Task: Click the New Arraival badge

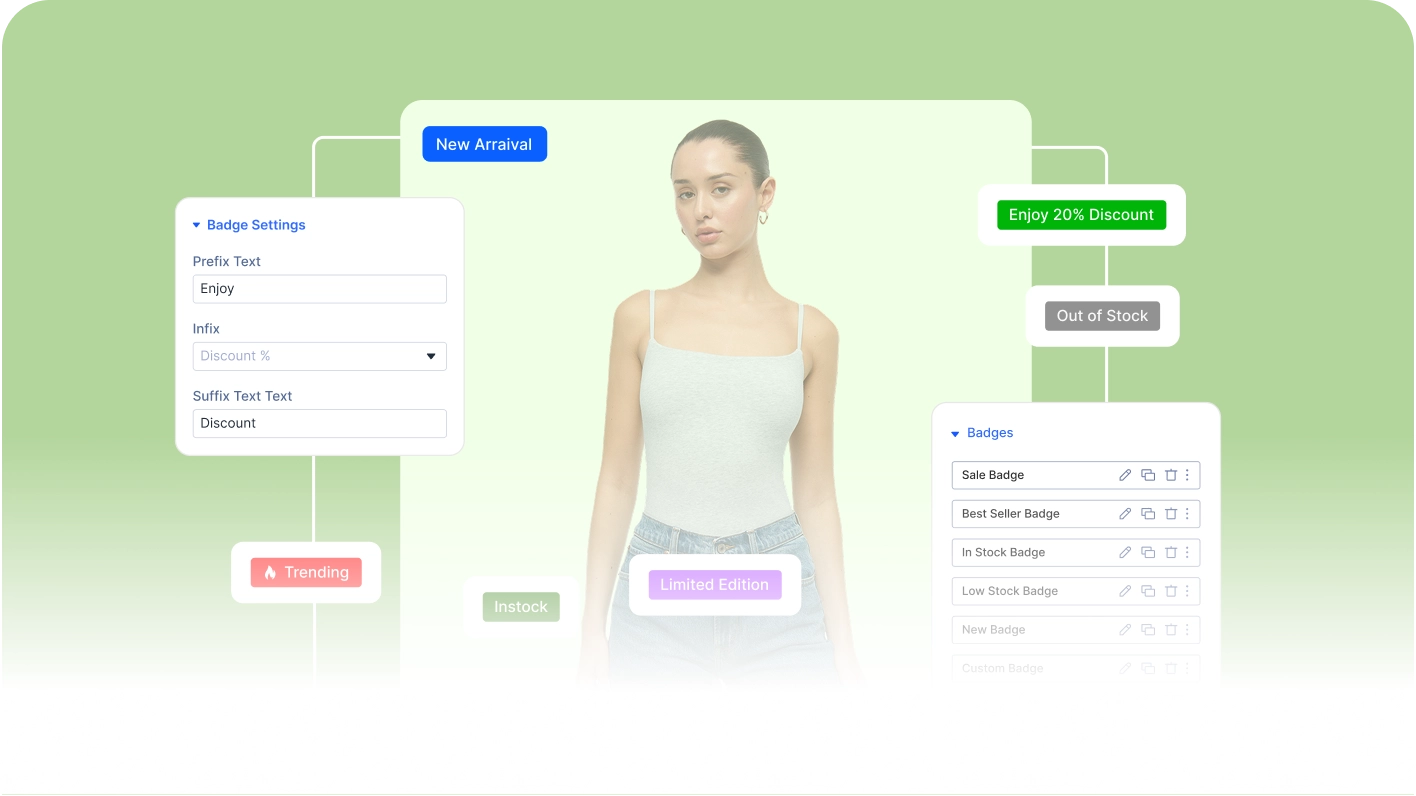Action: point(484,144)
